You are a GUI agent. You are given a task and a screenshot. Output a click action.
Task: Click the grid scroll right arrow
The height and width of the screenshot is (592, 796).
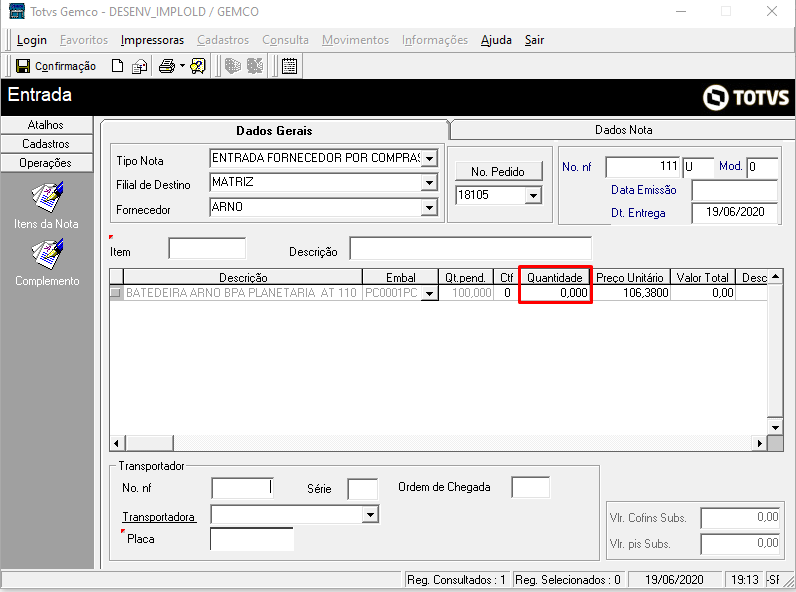point(759,443)
